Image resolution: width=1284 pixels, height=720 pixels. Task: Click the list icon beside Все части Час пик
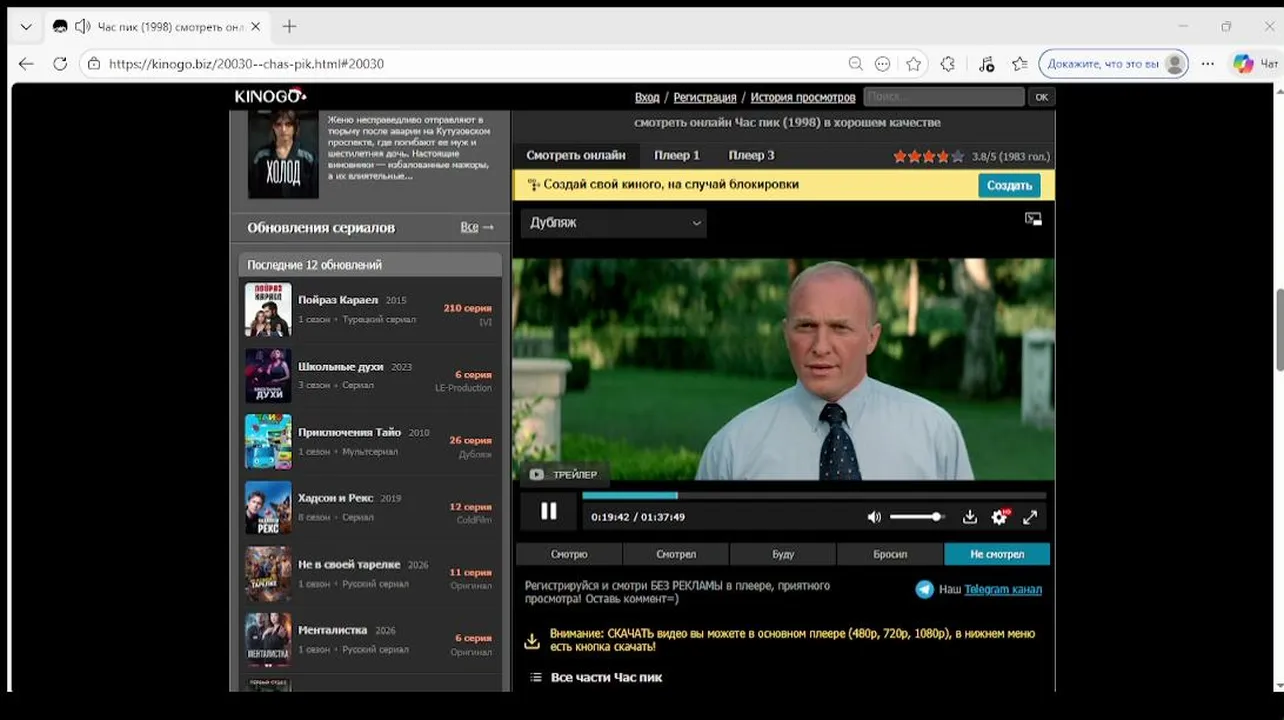coord(535,677)
